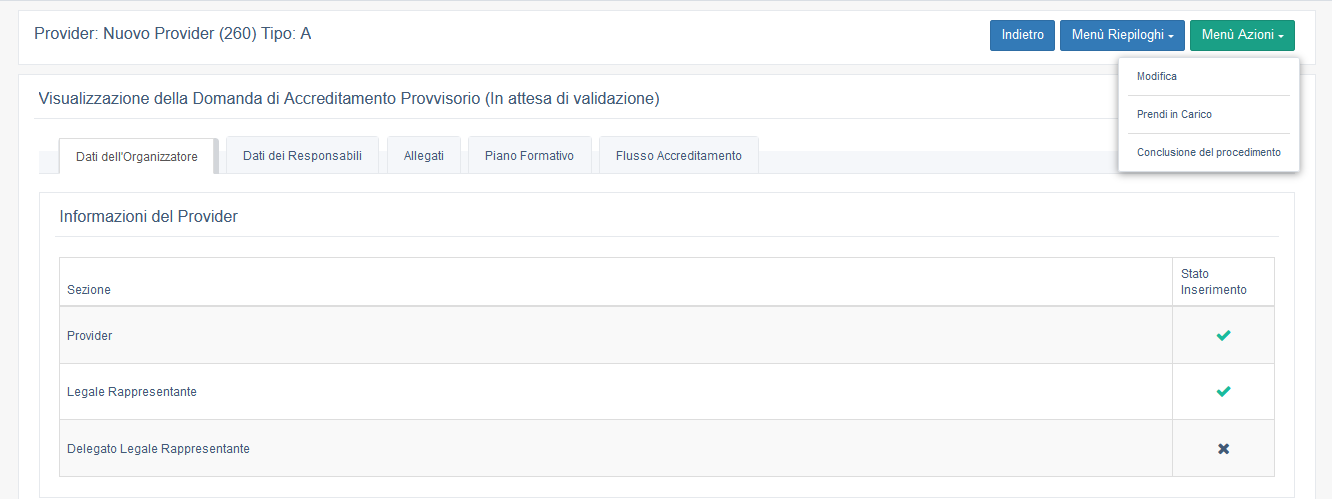Collapse the Menù Azioni dropdown
Viewport: 1332px width, 499px height.
pyautogui.click(x=1242, y=35)
